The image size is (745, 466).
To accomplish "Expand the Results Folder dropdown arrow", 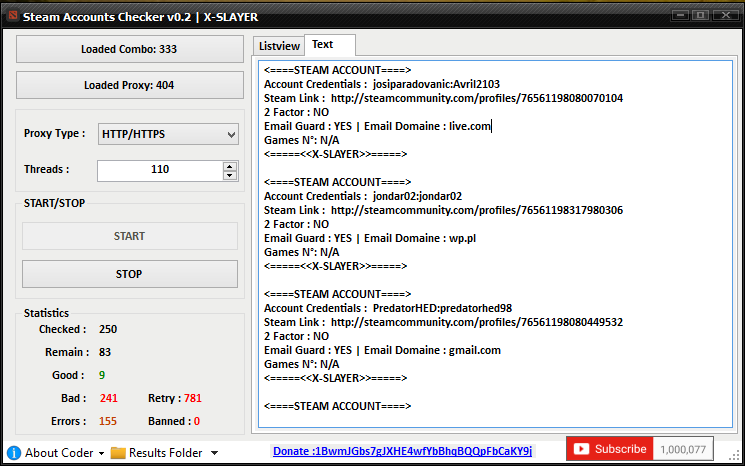I will 214,453.
